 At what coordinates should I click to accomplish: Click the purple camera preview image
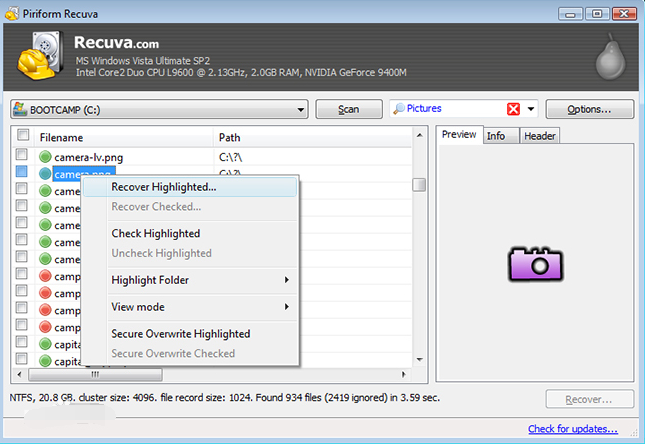[536, 264]
